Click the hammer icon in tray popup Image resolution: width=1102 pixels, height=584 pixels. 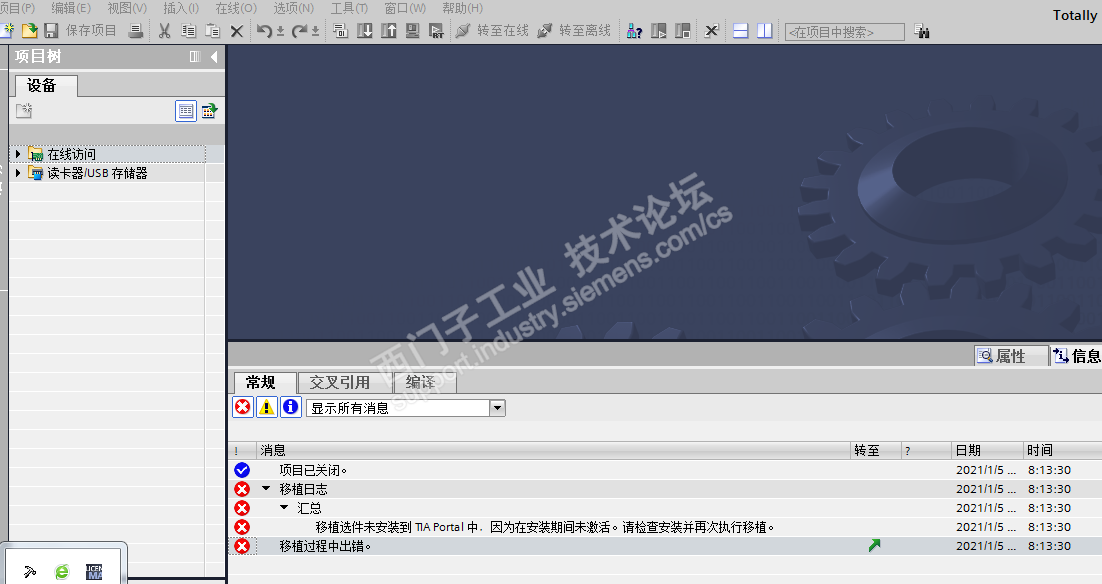click(30, 571)
